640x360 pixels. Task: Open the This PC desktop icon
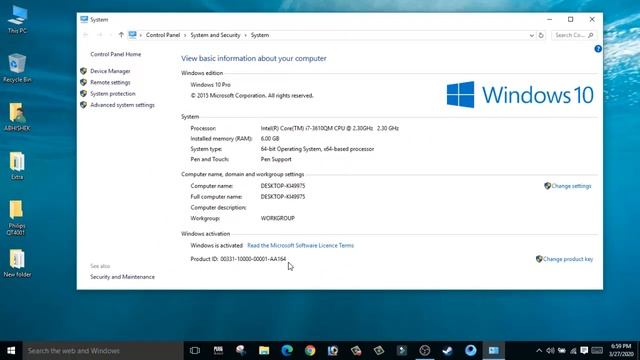[17, 19]
